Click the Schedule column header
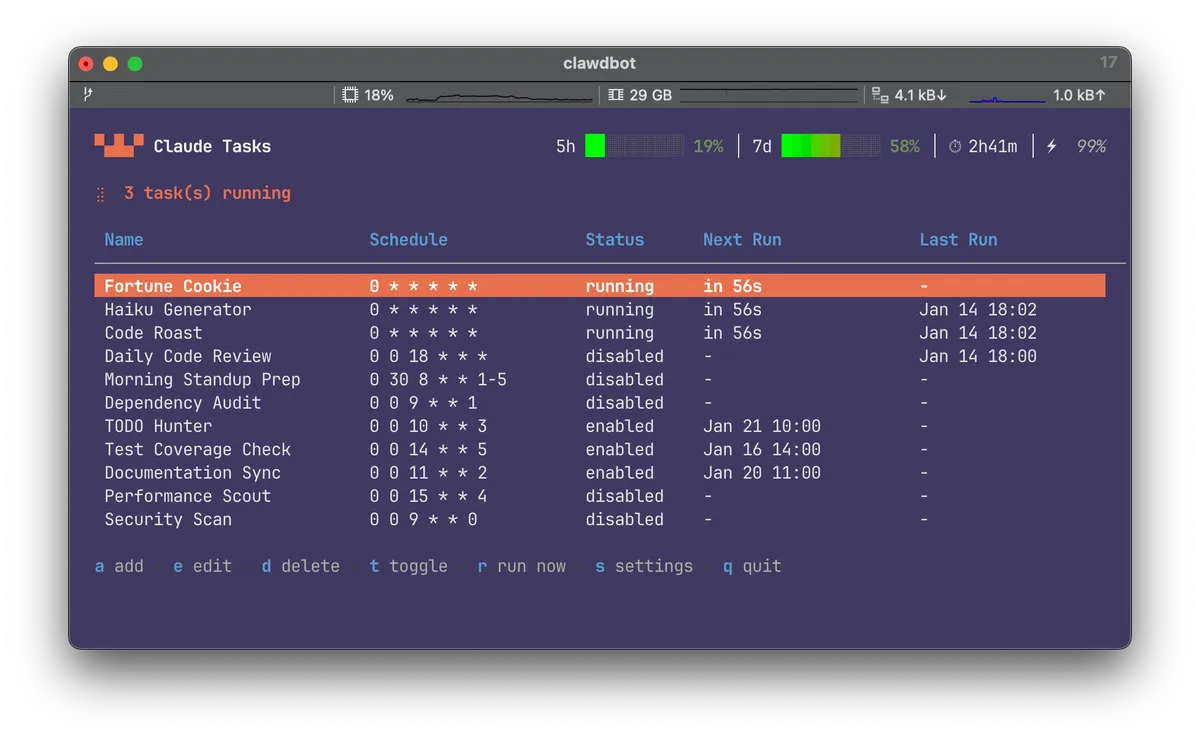 pyautogui.click(x=408, y=240)
